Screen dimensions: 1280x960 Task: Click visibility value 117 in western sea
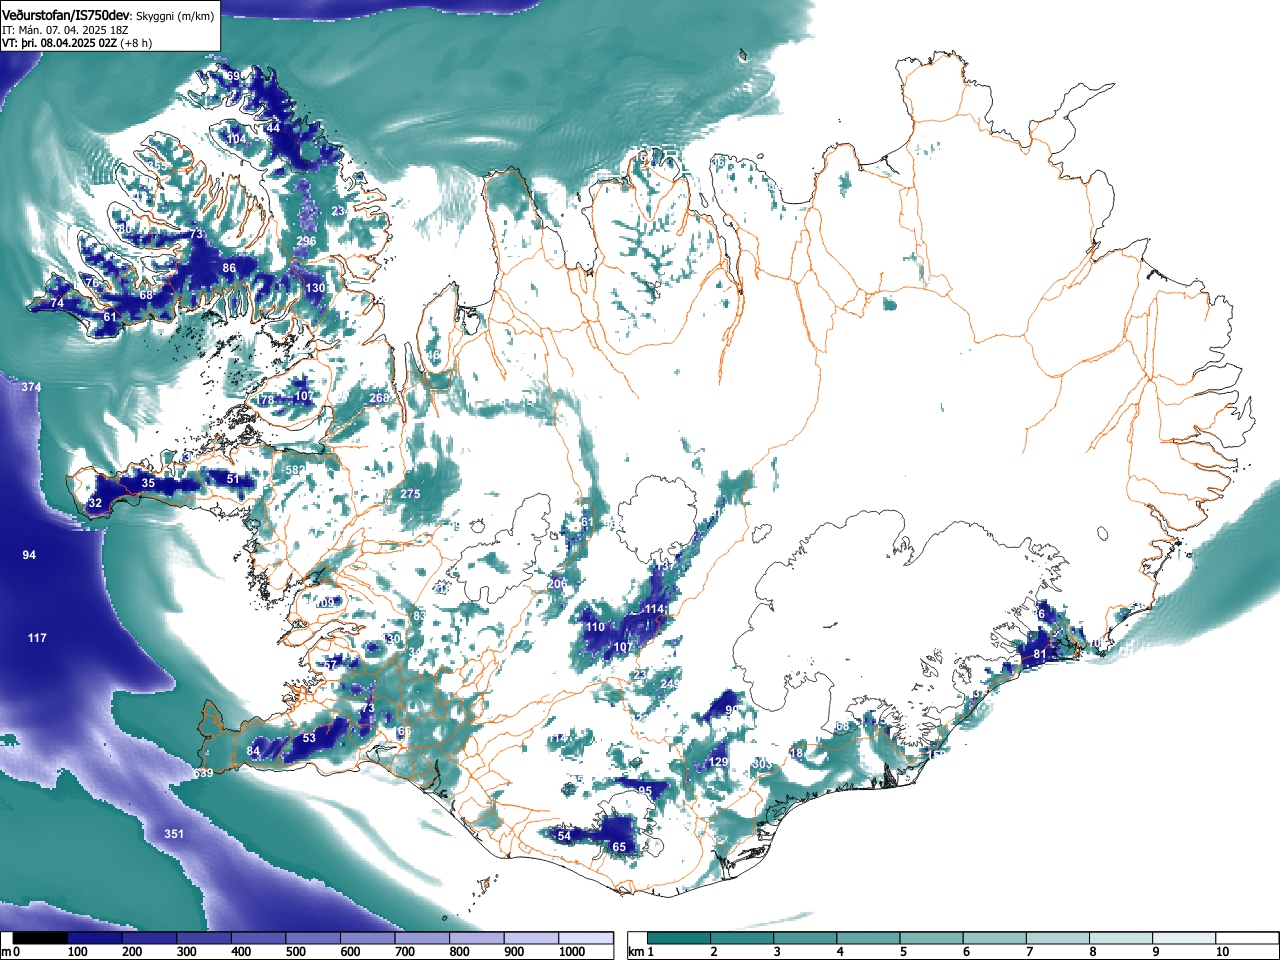(x=37, y=638)
